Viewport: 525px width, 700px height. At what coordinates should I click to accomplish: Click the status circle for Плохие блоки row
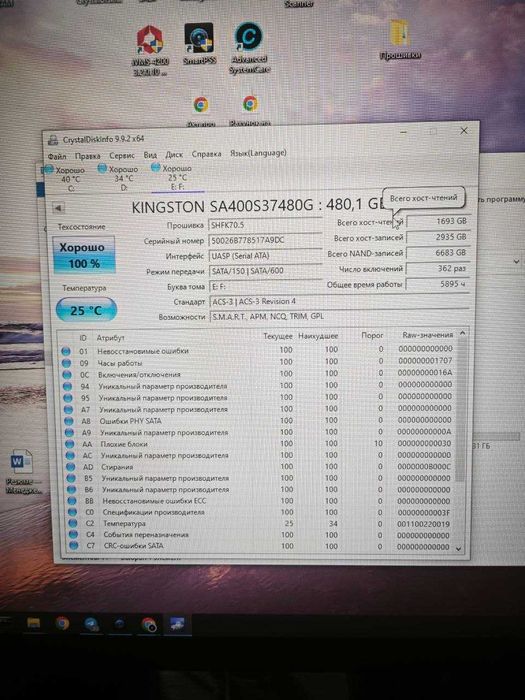click(x=69, y=444)
